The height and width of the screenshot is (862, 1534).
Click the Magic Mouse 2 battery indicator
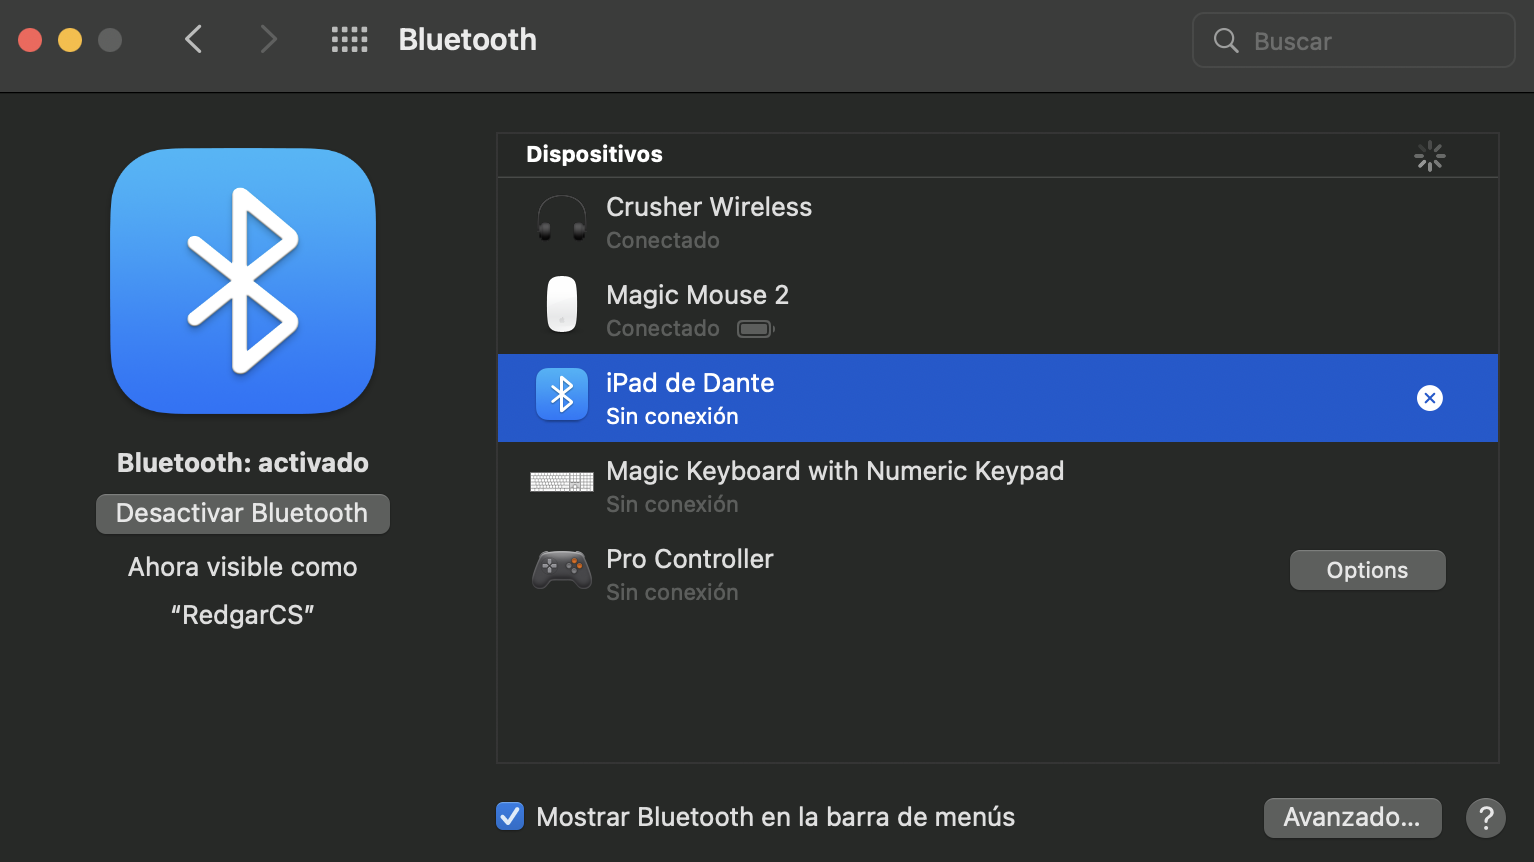click(x=755, y=329)
